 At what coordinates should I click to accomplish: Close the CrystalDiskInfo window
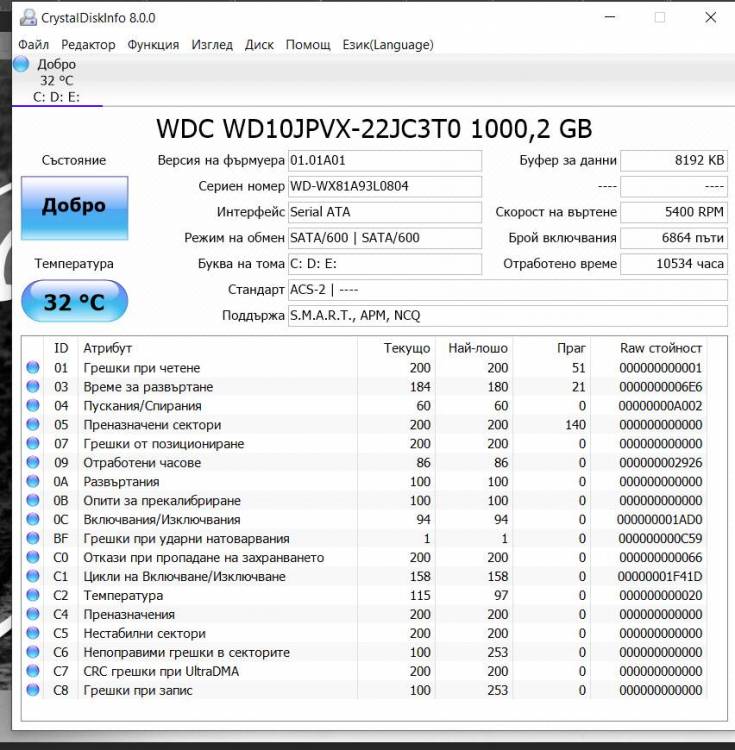[711, 17]
